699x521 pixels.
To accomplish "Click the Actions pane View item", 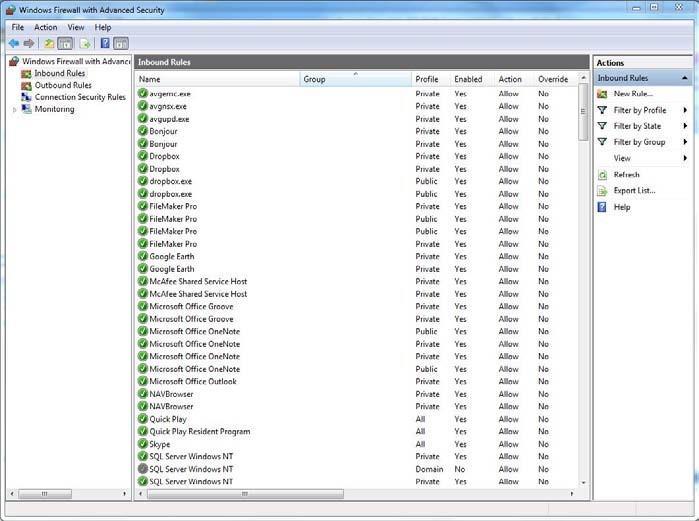I will 622,158.
